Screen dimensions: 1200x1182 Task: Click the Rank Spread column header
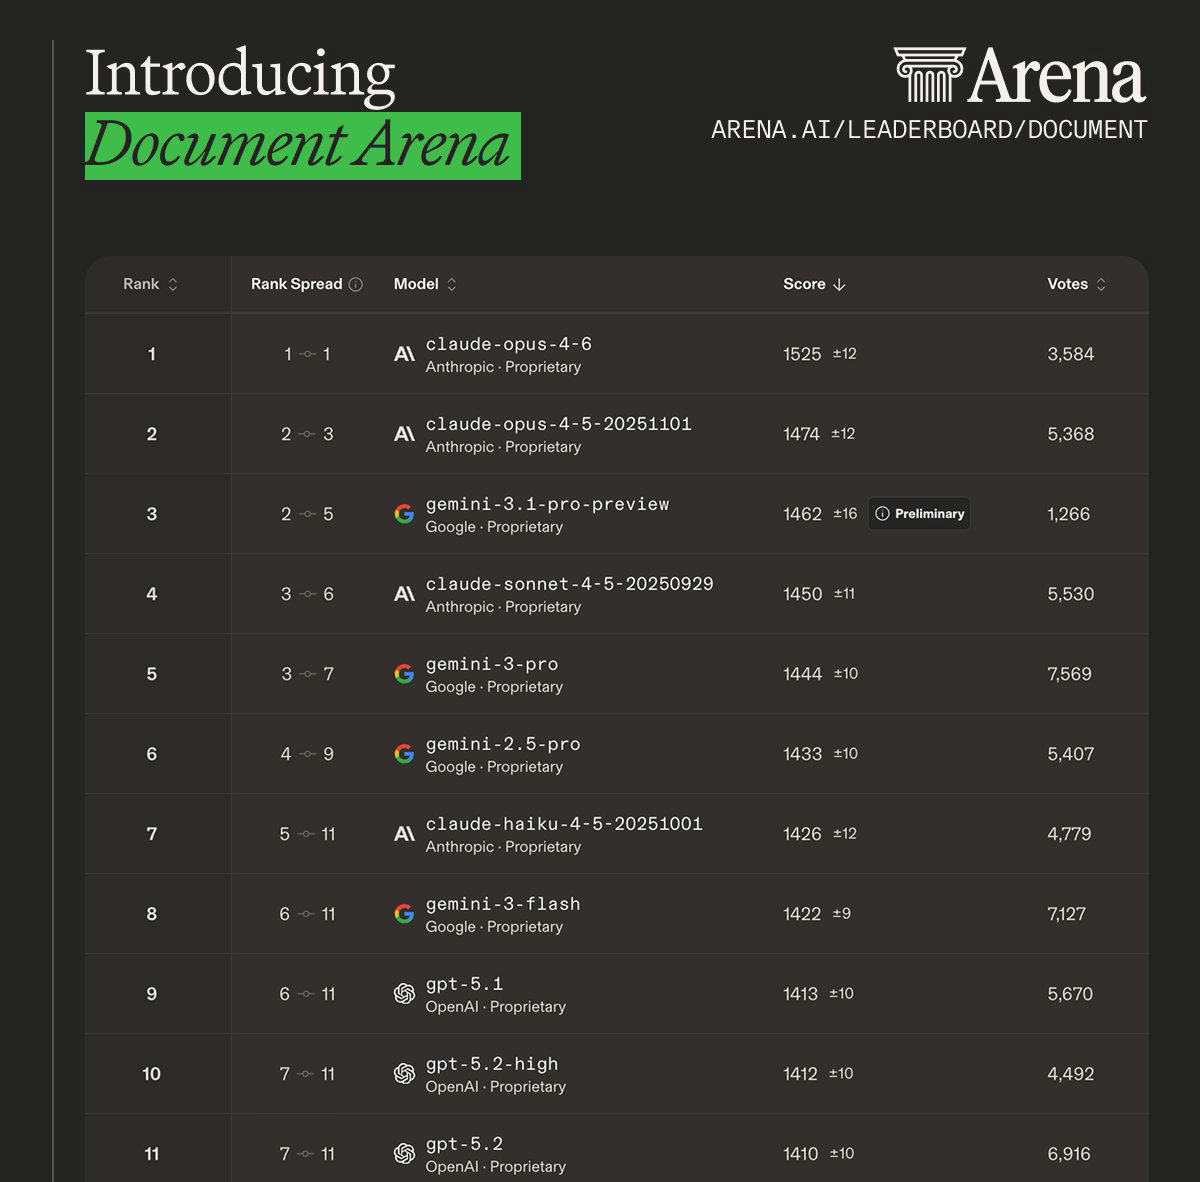pyautogui.click(x=296, y=284)
